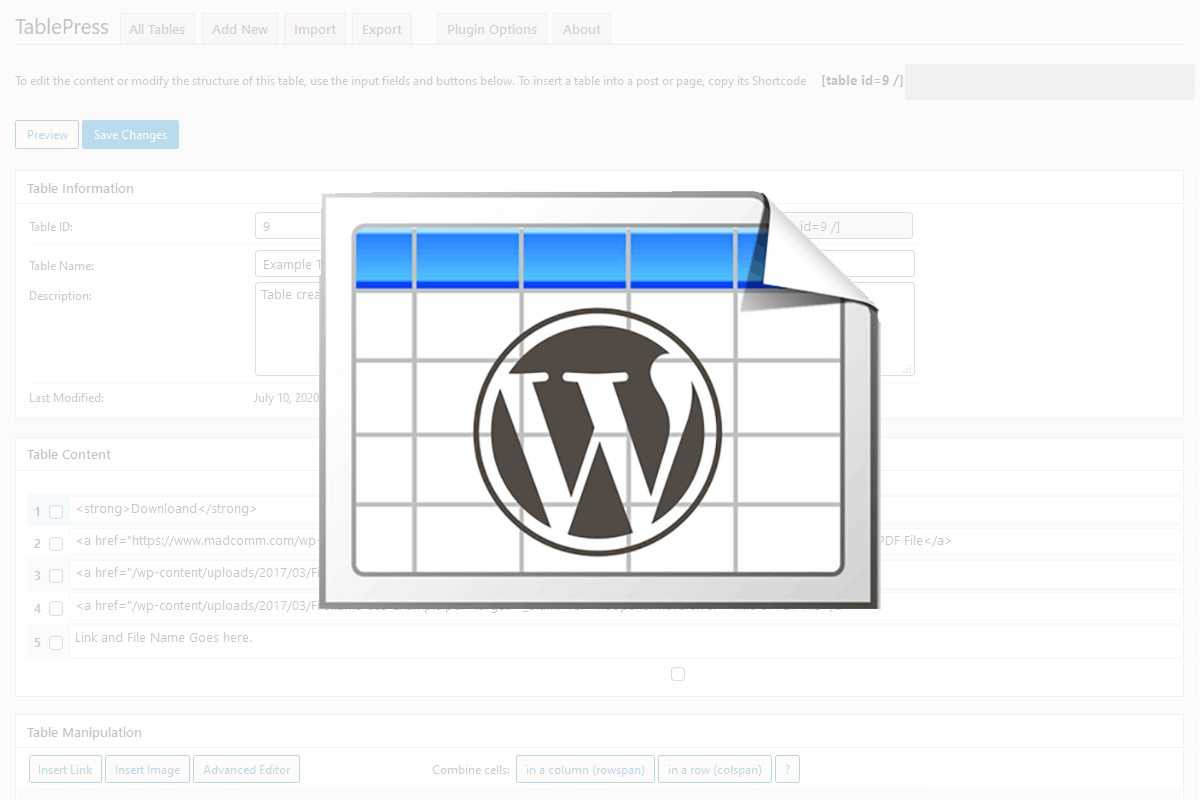Image resolution: width=1200 pixels, height=800 pixels.
Task: Go to the Plugin Options tab
Action: point(492,29)
